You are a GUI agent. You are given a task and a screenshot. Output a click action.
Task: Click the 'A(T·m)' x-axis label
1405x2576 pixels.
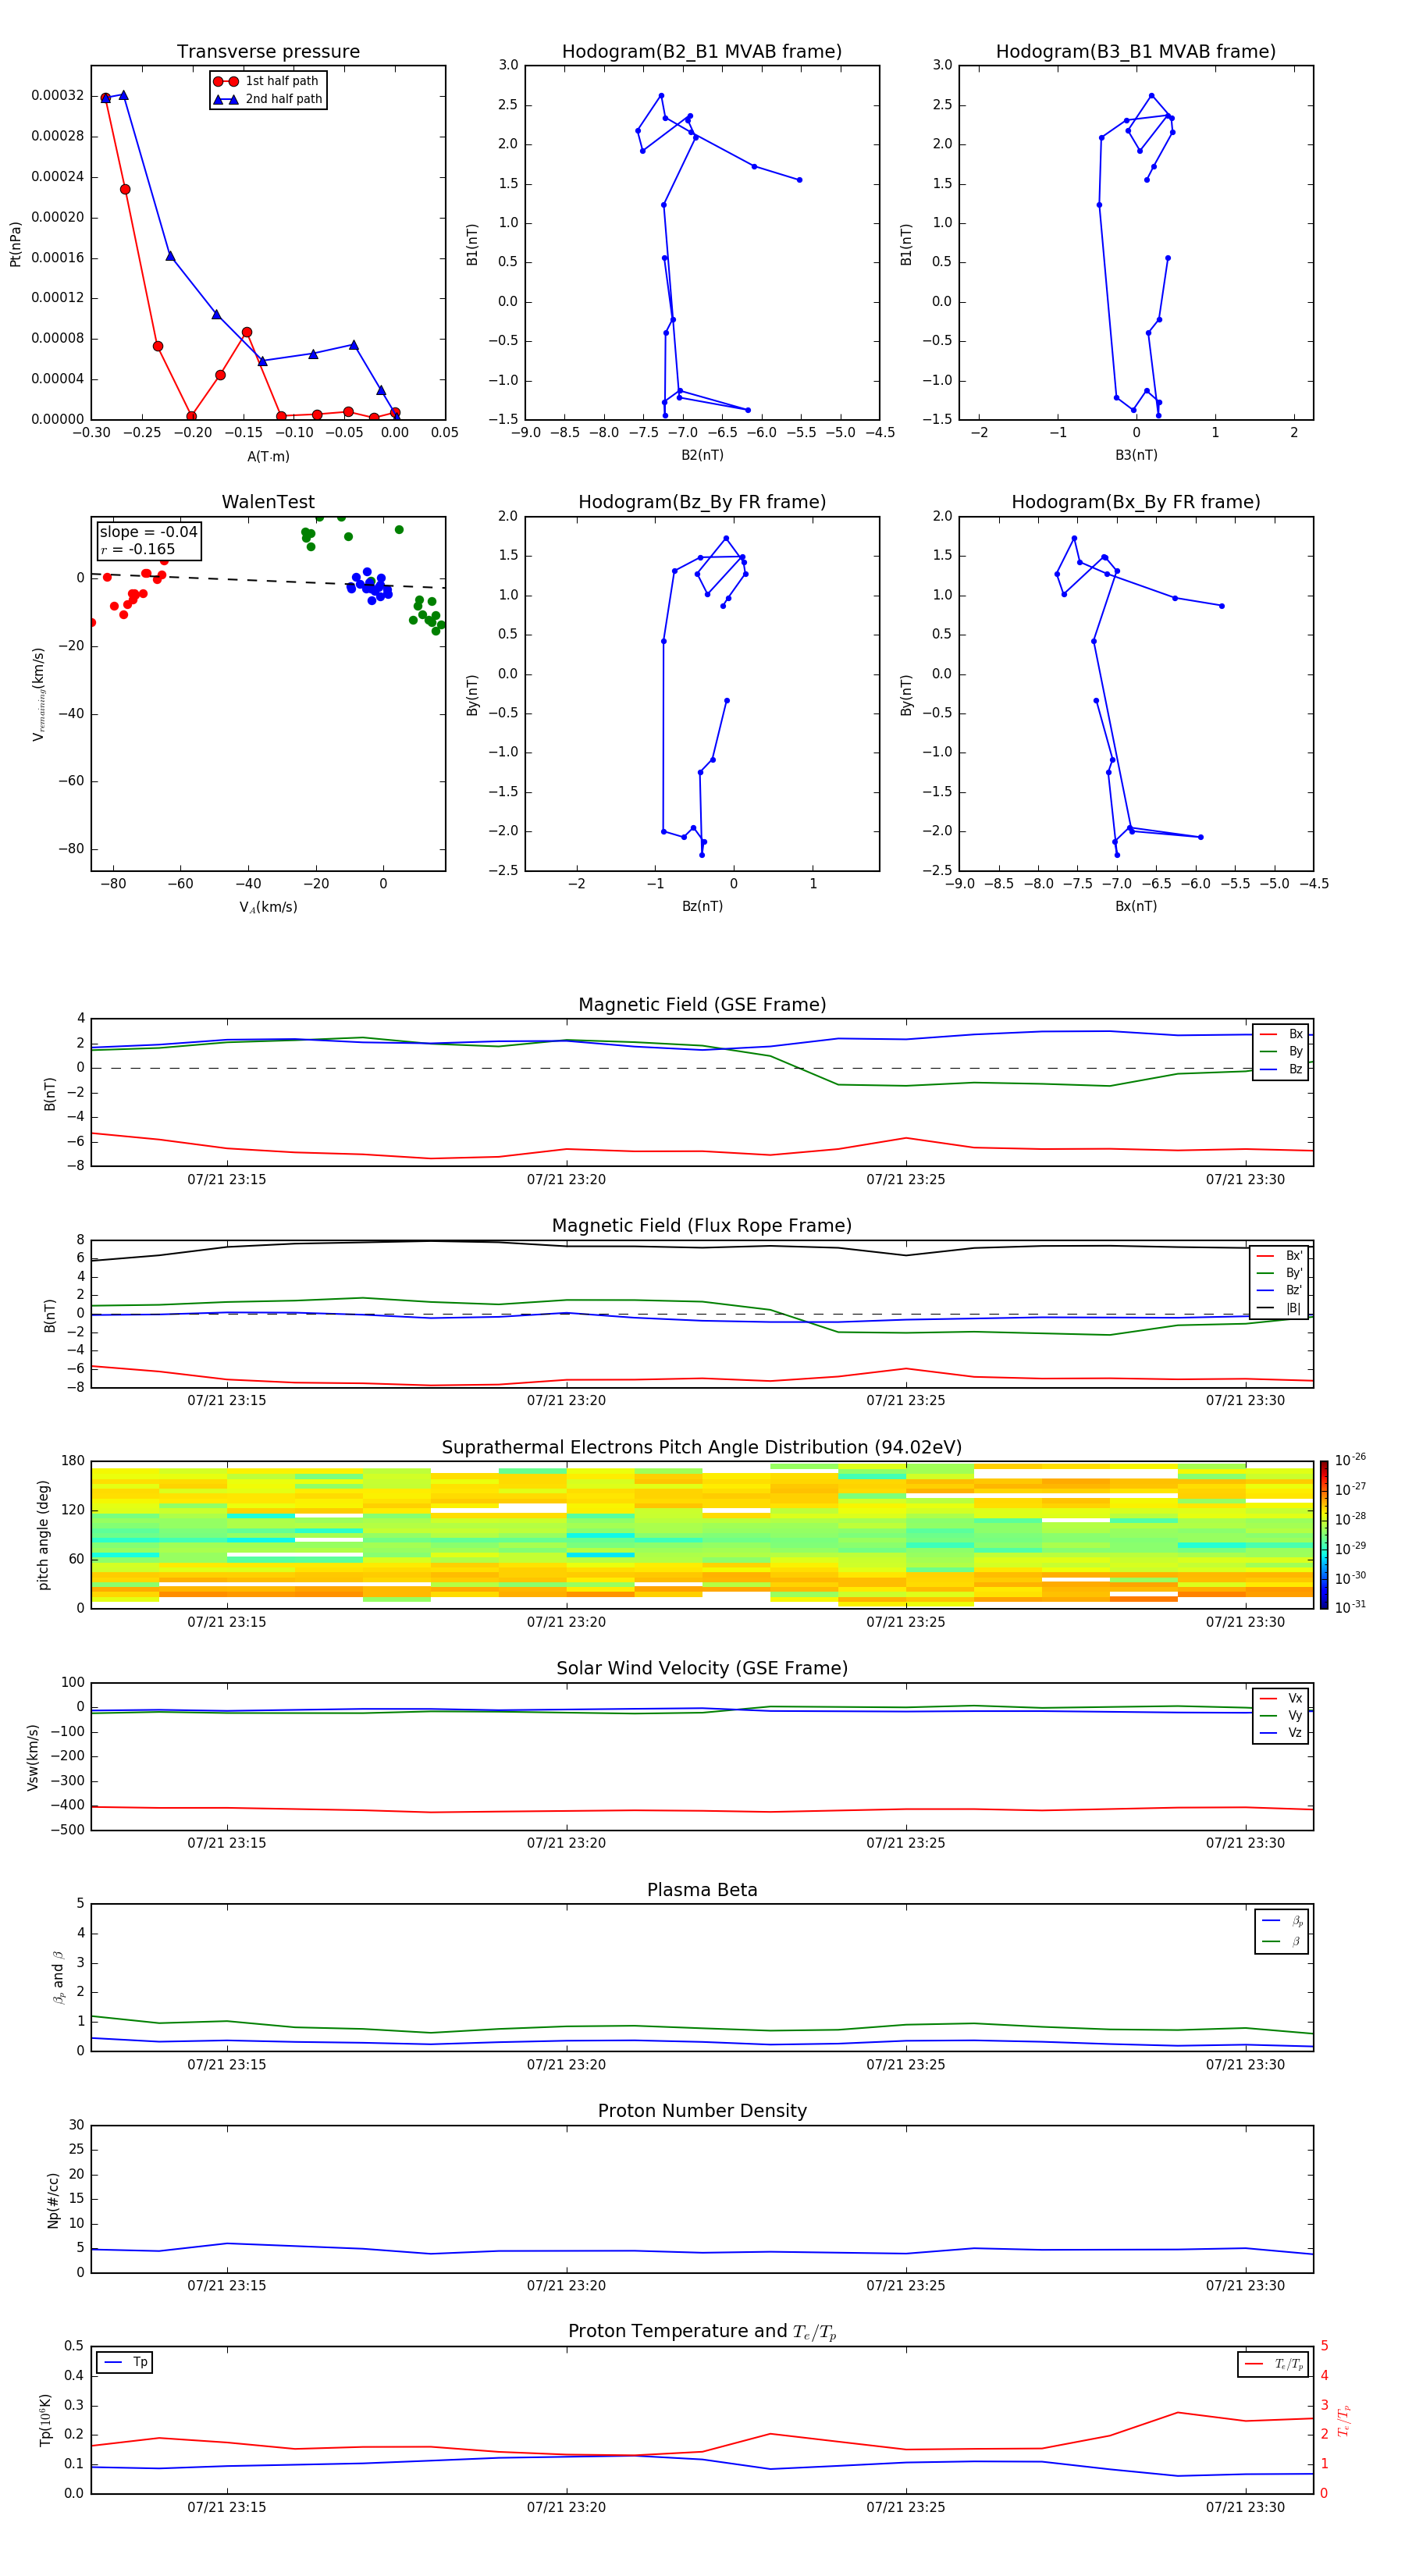(x=268, y=457)
